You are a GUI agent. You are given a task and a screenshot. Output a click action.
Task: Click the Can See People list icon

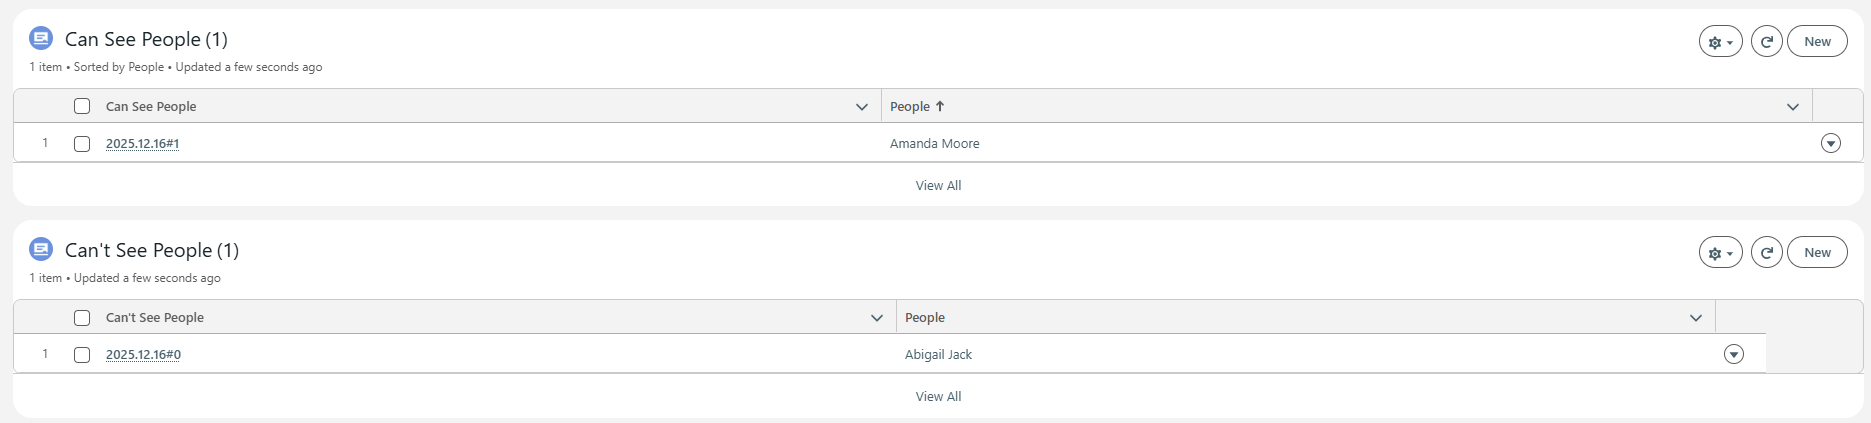pos(41,39)
